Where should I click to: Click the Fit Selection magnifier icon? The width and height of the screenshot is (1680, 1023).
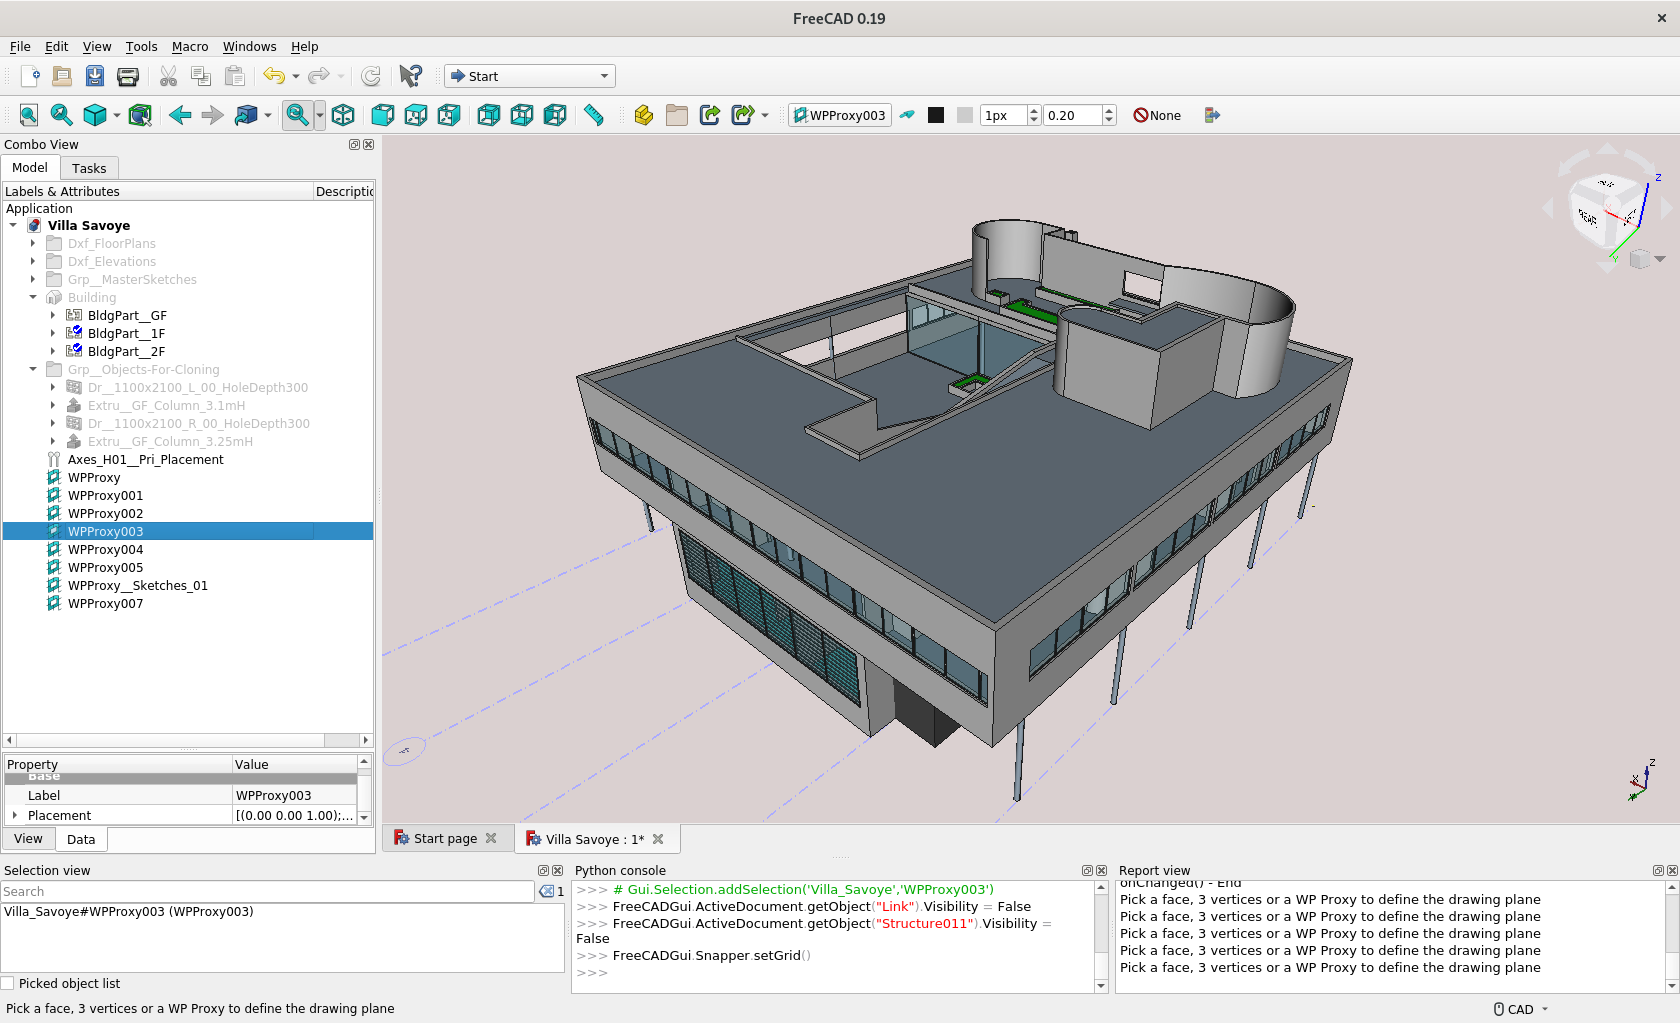point(61,115)
